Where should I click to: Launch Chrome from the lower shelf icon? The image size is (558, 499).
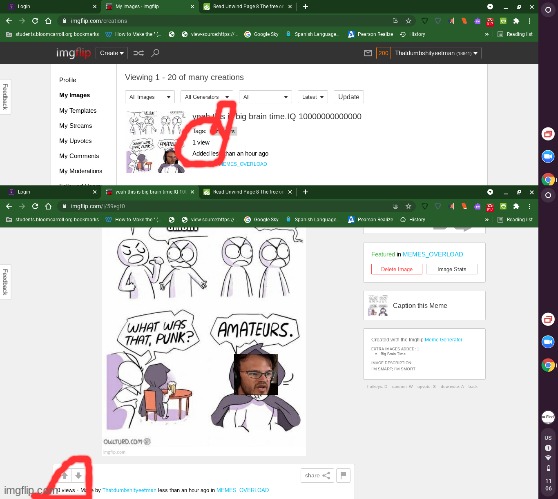point(548,365)
